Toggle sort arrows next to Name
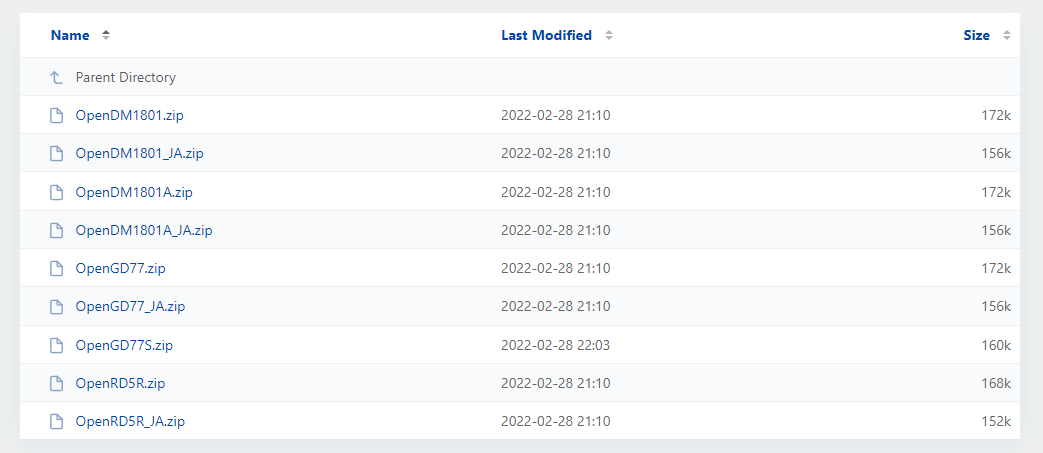This screenshot has width=1043, height=453. (x=106, y=35)
